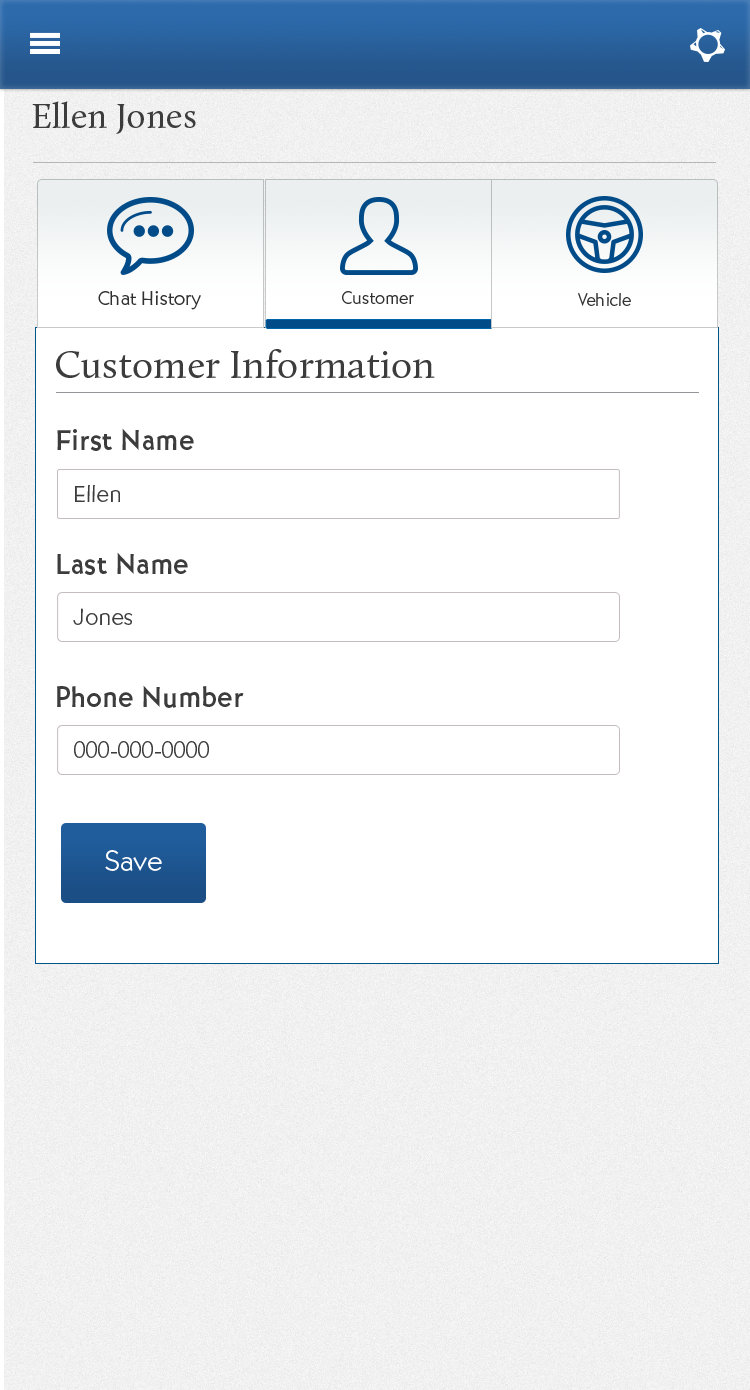
Task: Click the Customer person silhouette icon
Action: 378,236
